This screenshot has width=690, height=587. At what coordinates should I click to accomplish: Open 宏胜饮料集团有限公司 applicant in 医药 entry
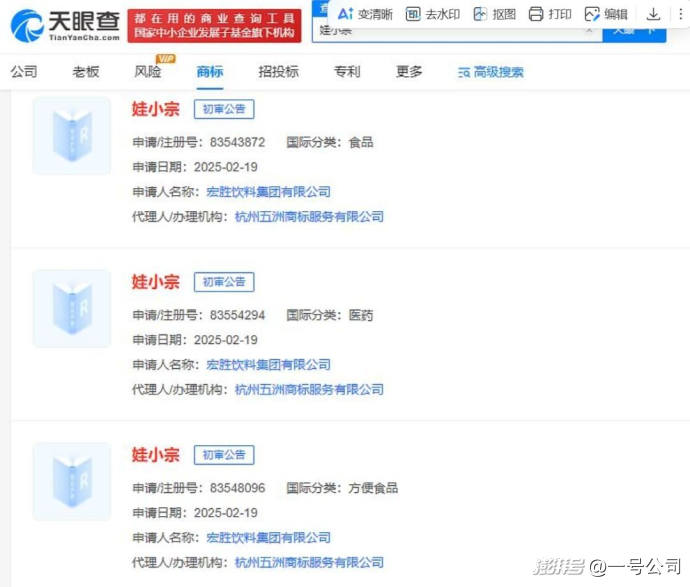coord(268,365)
